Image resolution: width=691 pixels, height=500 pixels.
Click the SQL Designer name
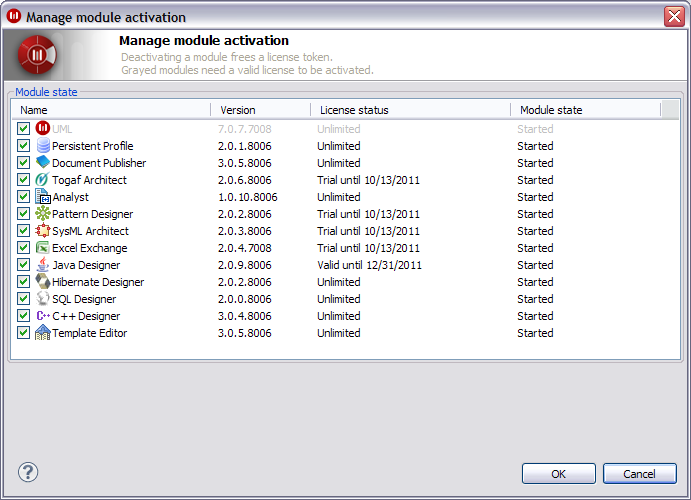(x=84, y=299)
